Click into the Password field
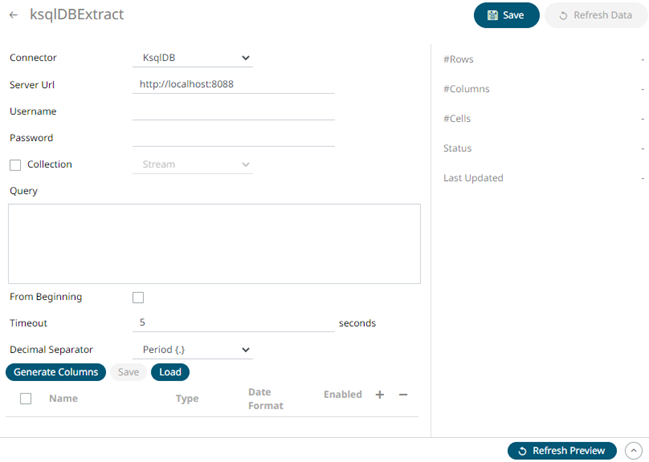The height and width of the screenshot is (462, 649). pos(233,137)
